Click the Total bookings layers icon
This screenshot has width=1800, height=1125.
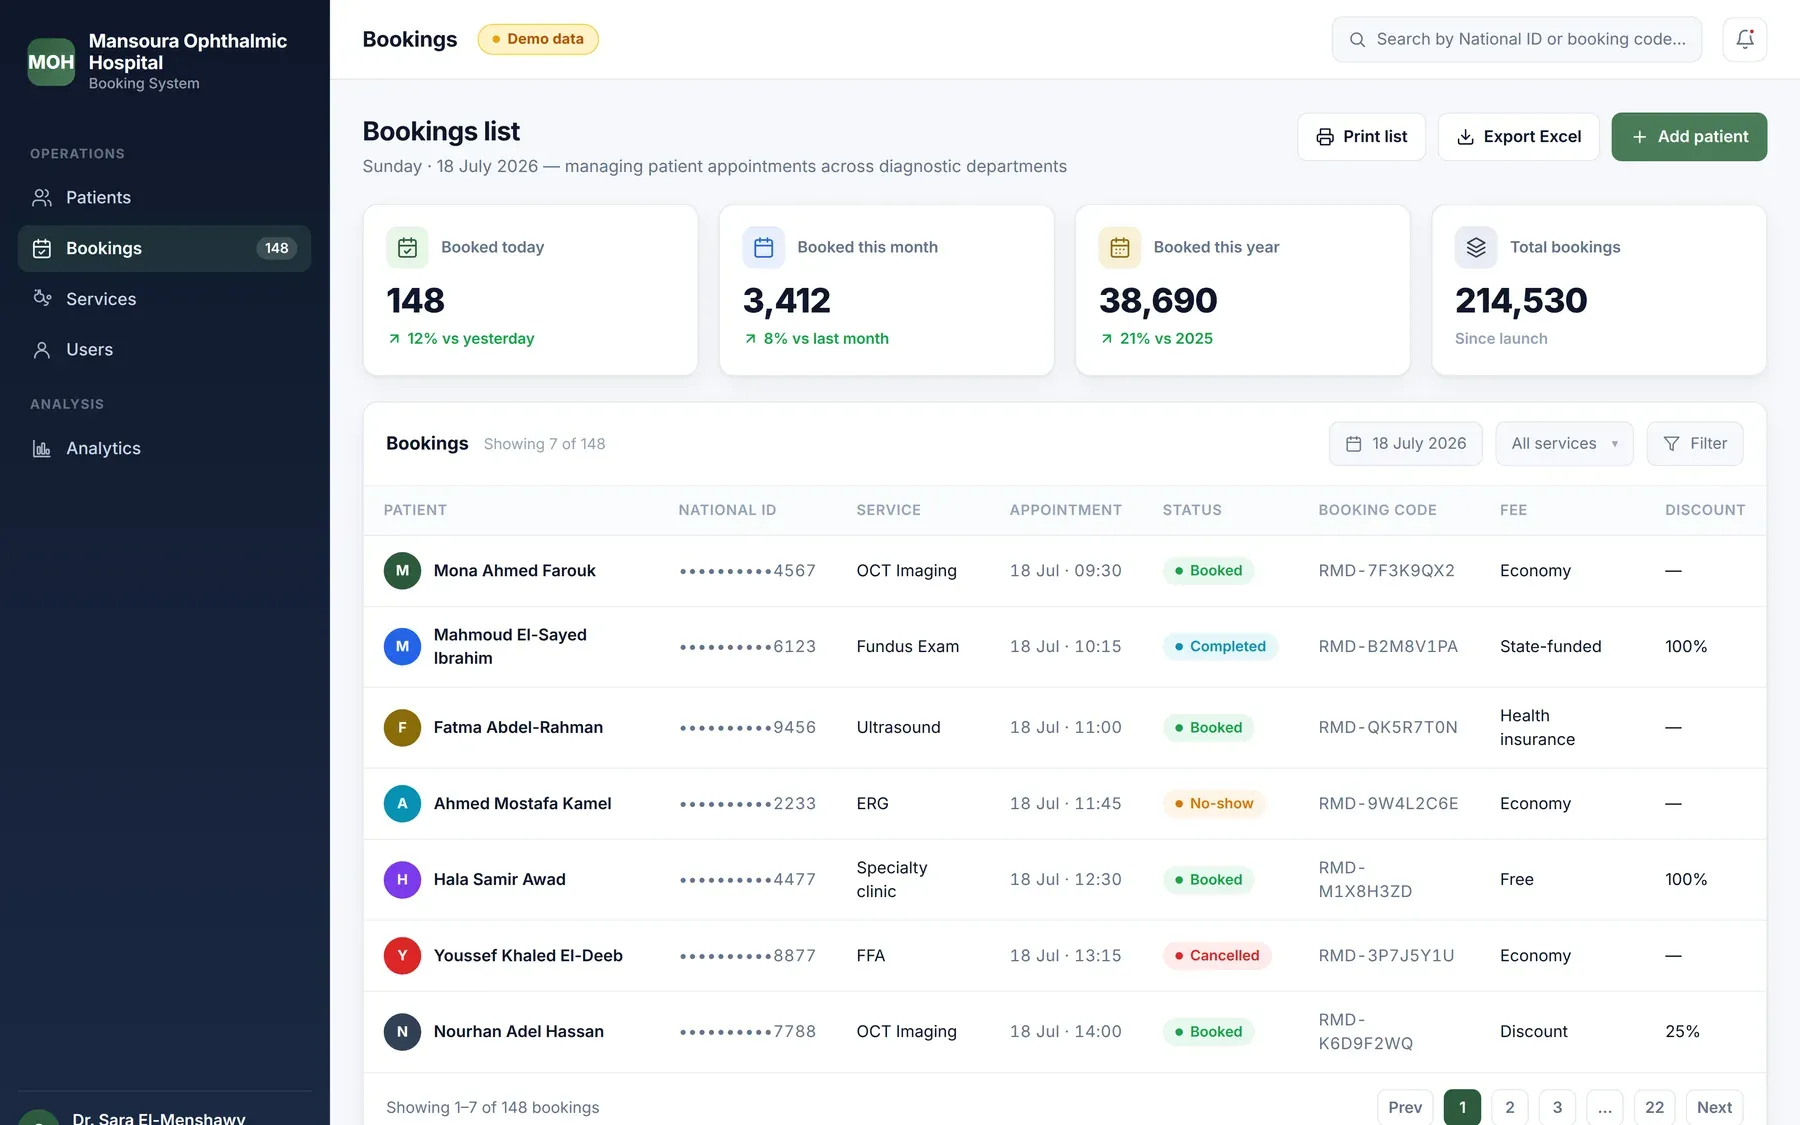1475,247
